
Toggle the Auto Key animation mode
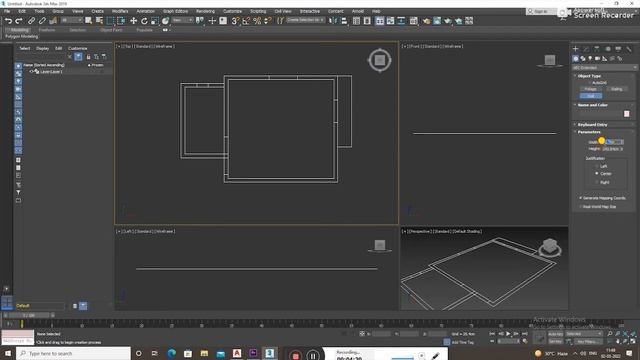click(556, 334)
